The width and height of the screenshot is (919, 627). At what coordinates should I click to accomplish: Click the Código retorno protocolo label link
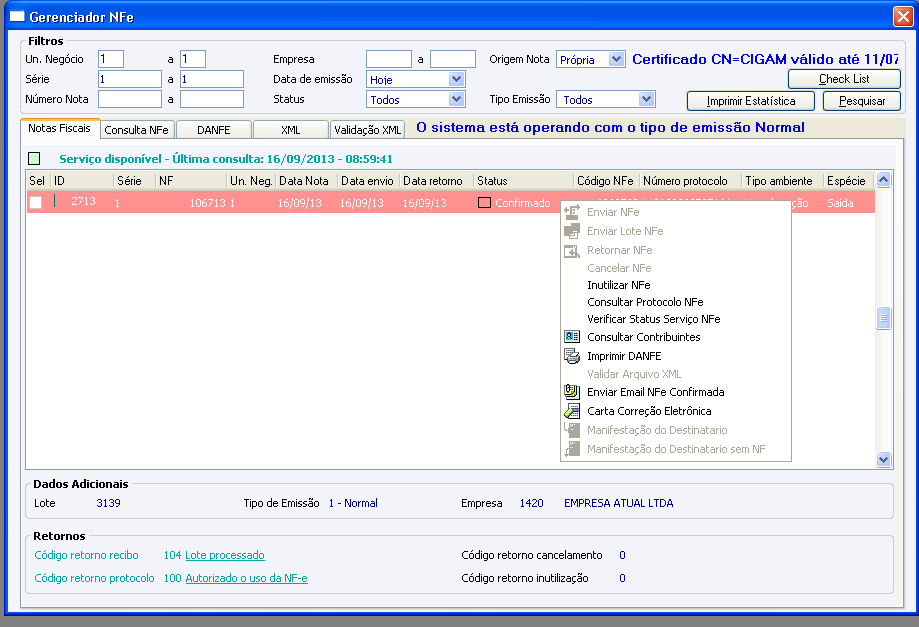[x=94, y=578]
